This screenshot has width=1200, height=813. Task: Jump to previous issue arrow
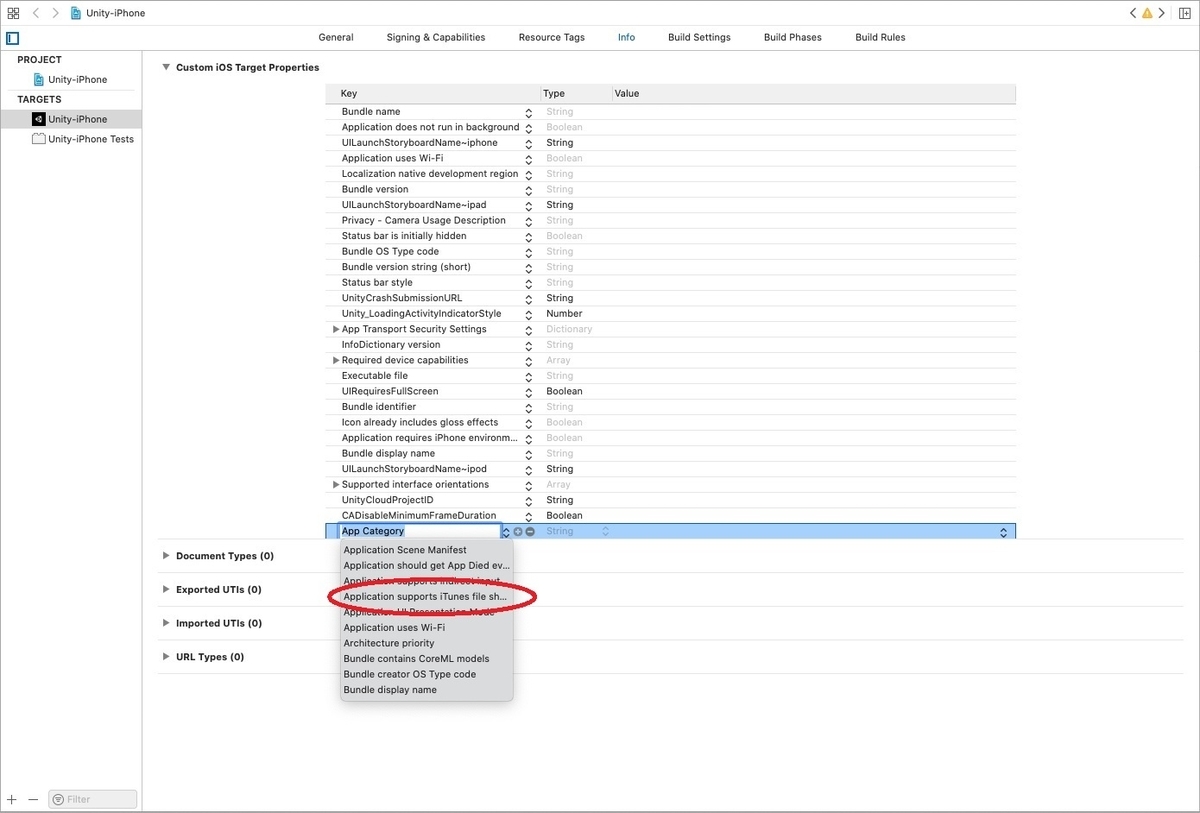pyautogui.click(x=1133, y=13)
